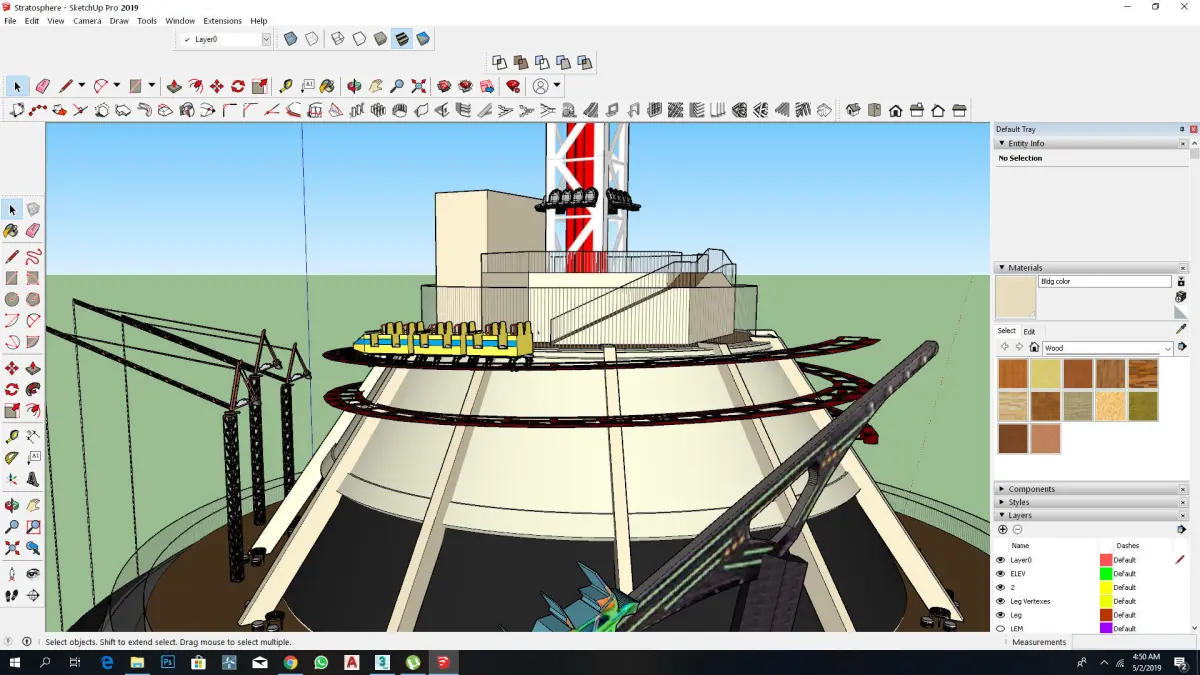Screen dimensions: 1200x675
Task: Open the shapes tool dropdown arrow
Action: [152, 86]
